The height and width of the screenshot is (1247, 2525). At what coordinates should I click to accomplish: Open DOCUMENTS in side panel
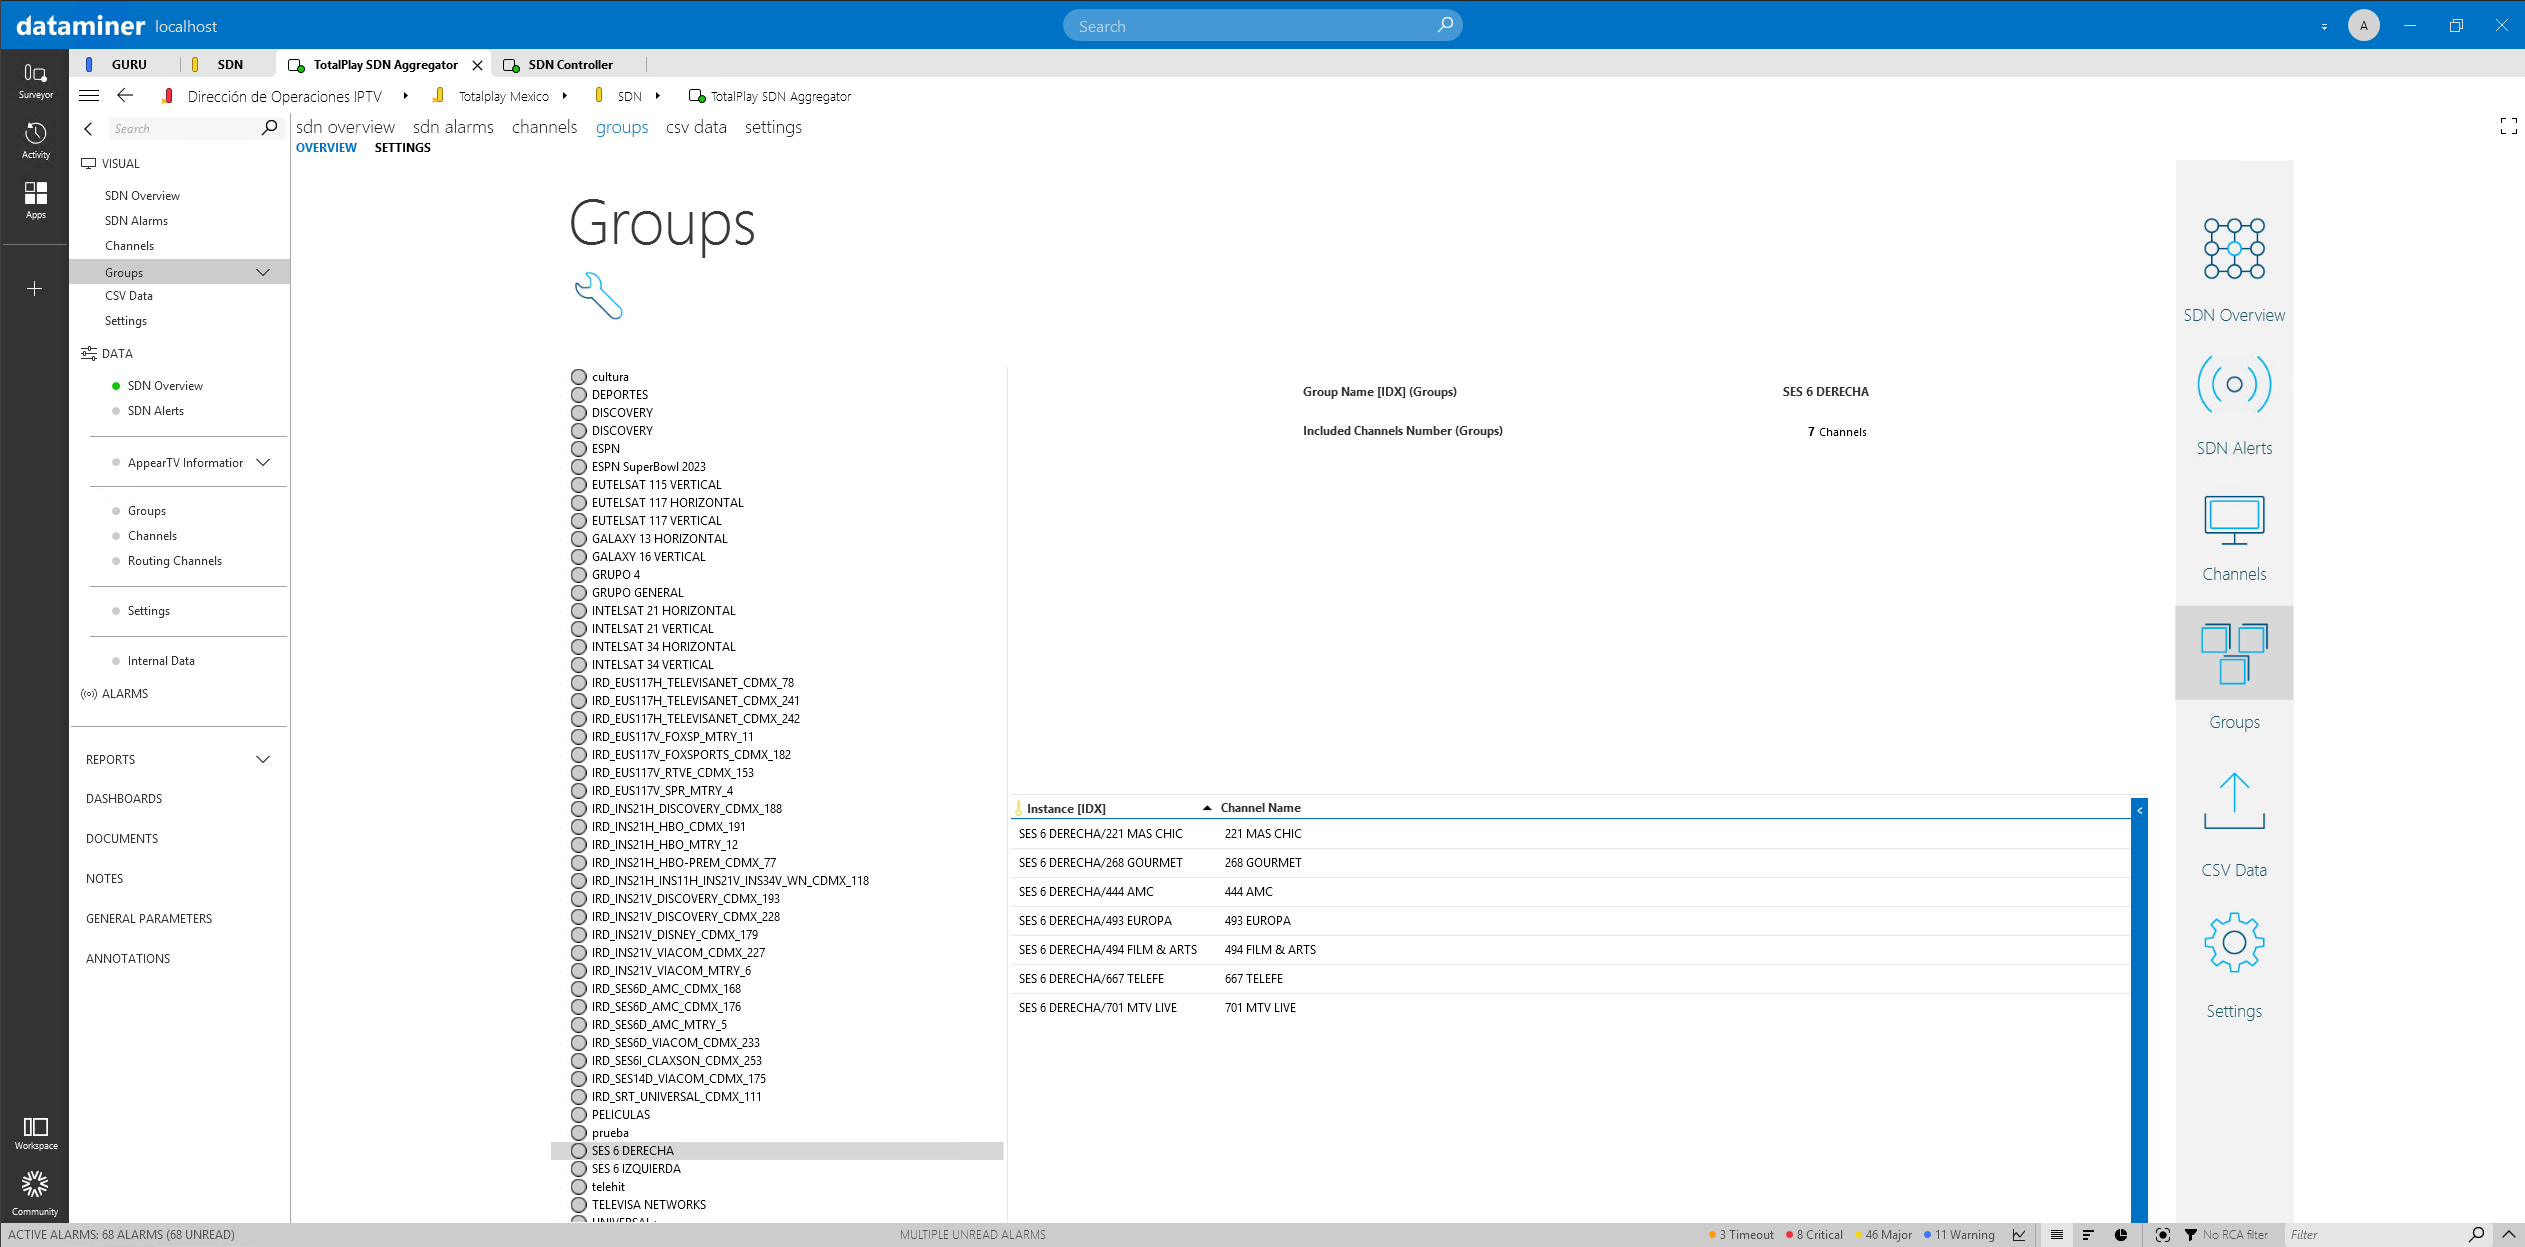pyautogui.click(x=122, y=839)
